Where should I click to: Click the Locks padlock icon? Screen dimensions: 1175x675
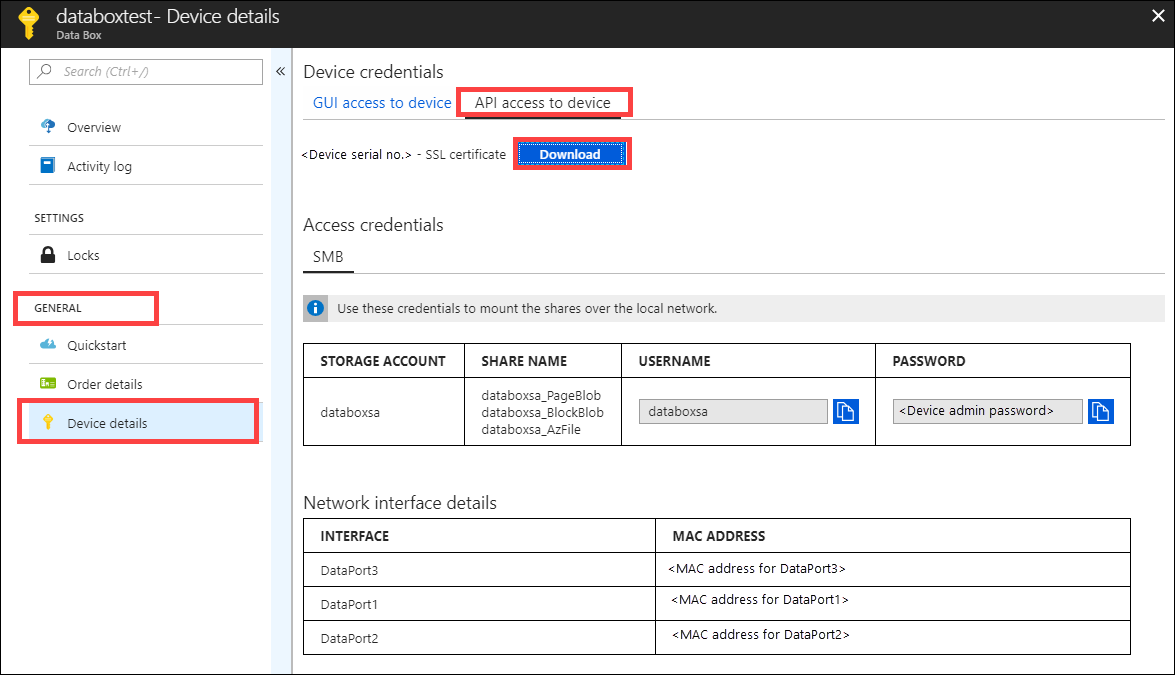[47, 254]
